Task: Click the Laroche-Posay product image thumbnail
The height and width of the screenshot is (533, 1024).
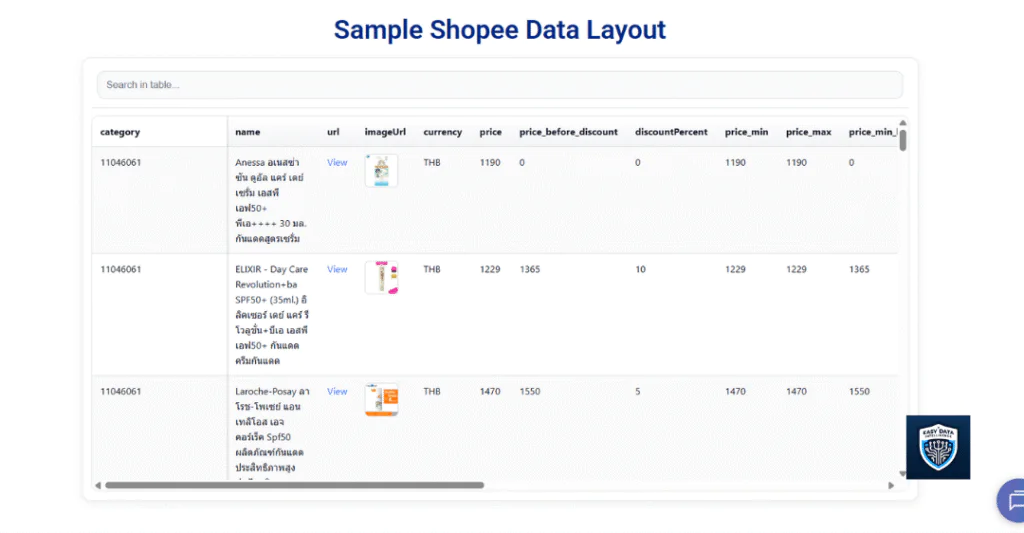Action: click(x=381, y=400)
